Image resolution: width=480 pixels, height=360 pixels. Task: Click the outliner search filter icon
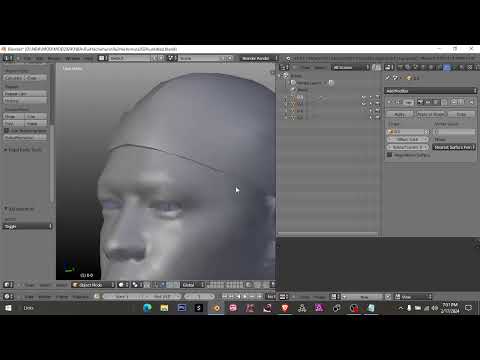(377, 67)
